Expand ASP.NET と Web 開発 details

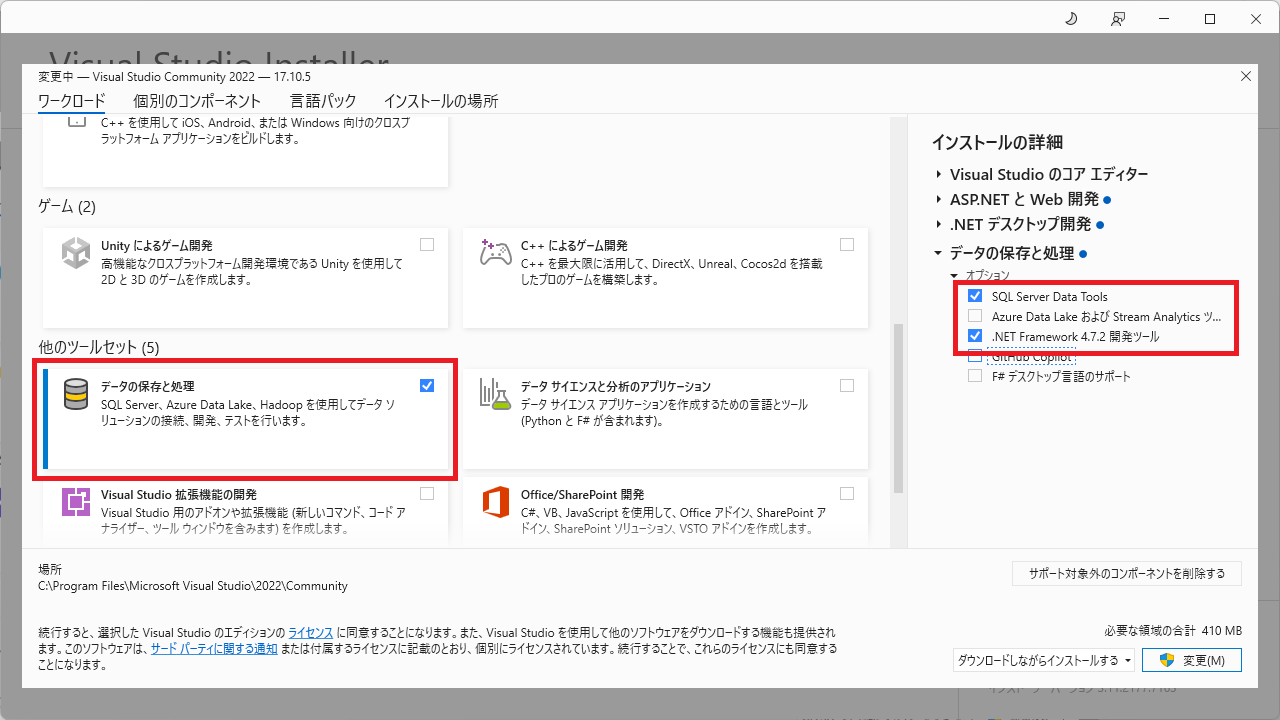pyautogui.click(x=939, y=199)
